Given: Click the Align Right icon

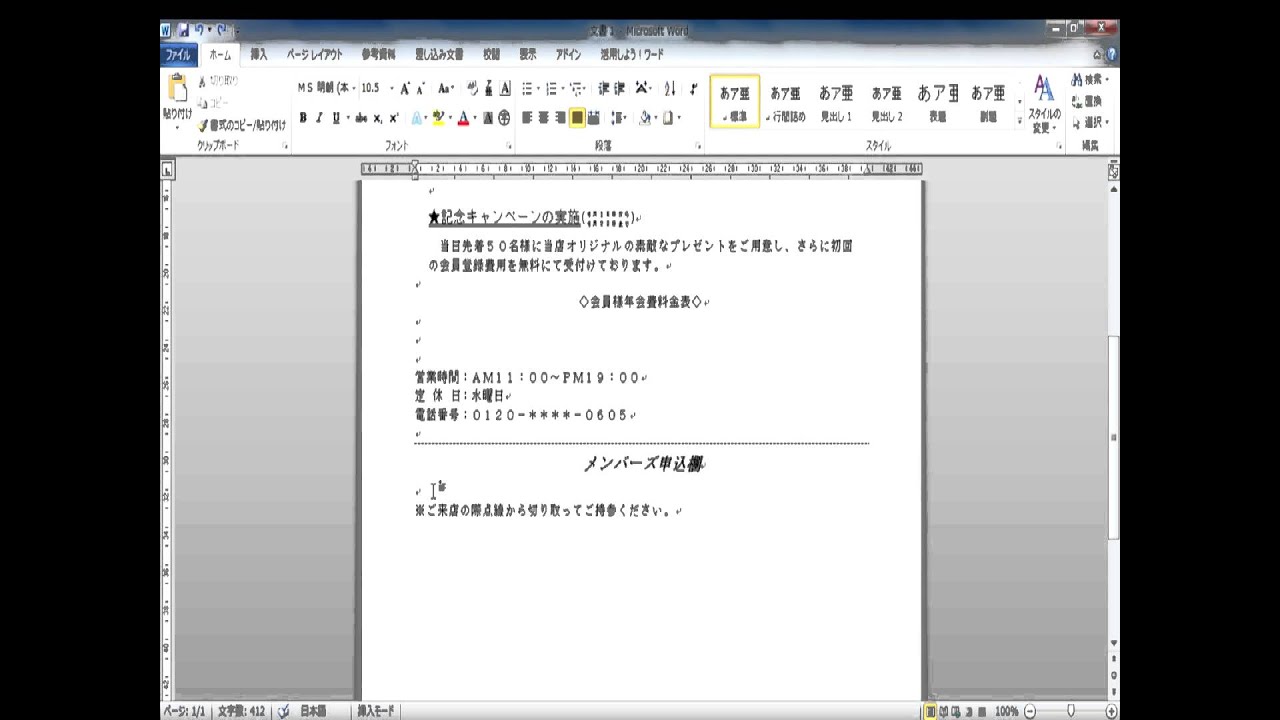Looking at the screenshot, I should tap(560, 118).
